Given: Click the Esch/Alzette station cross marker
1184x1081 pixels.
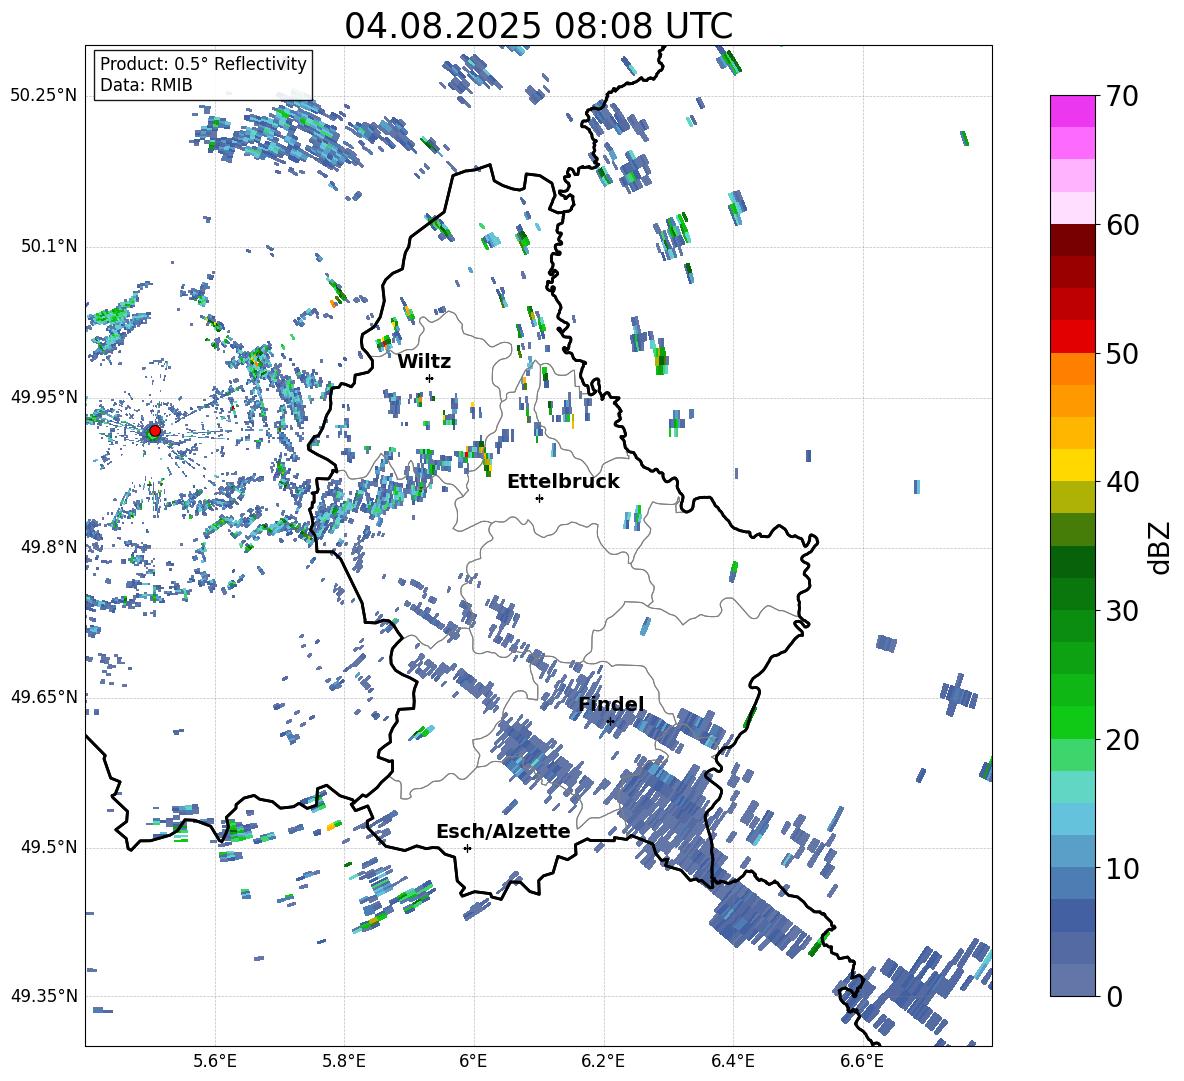Looking at the screenshot, I should (x=467, y=848).
